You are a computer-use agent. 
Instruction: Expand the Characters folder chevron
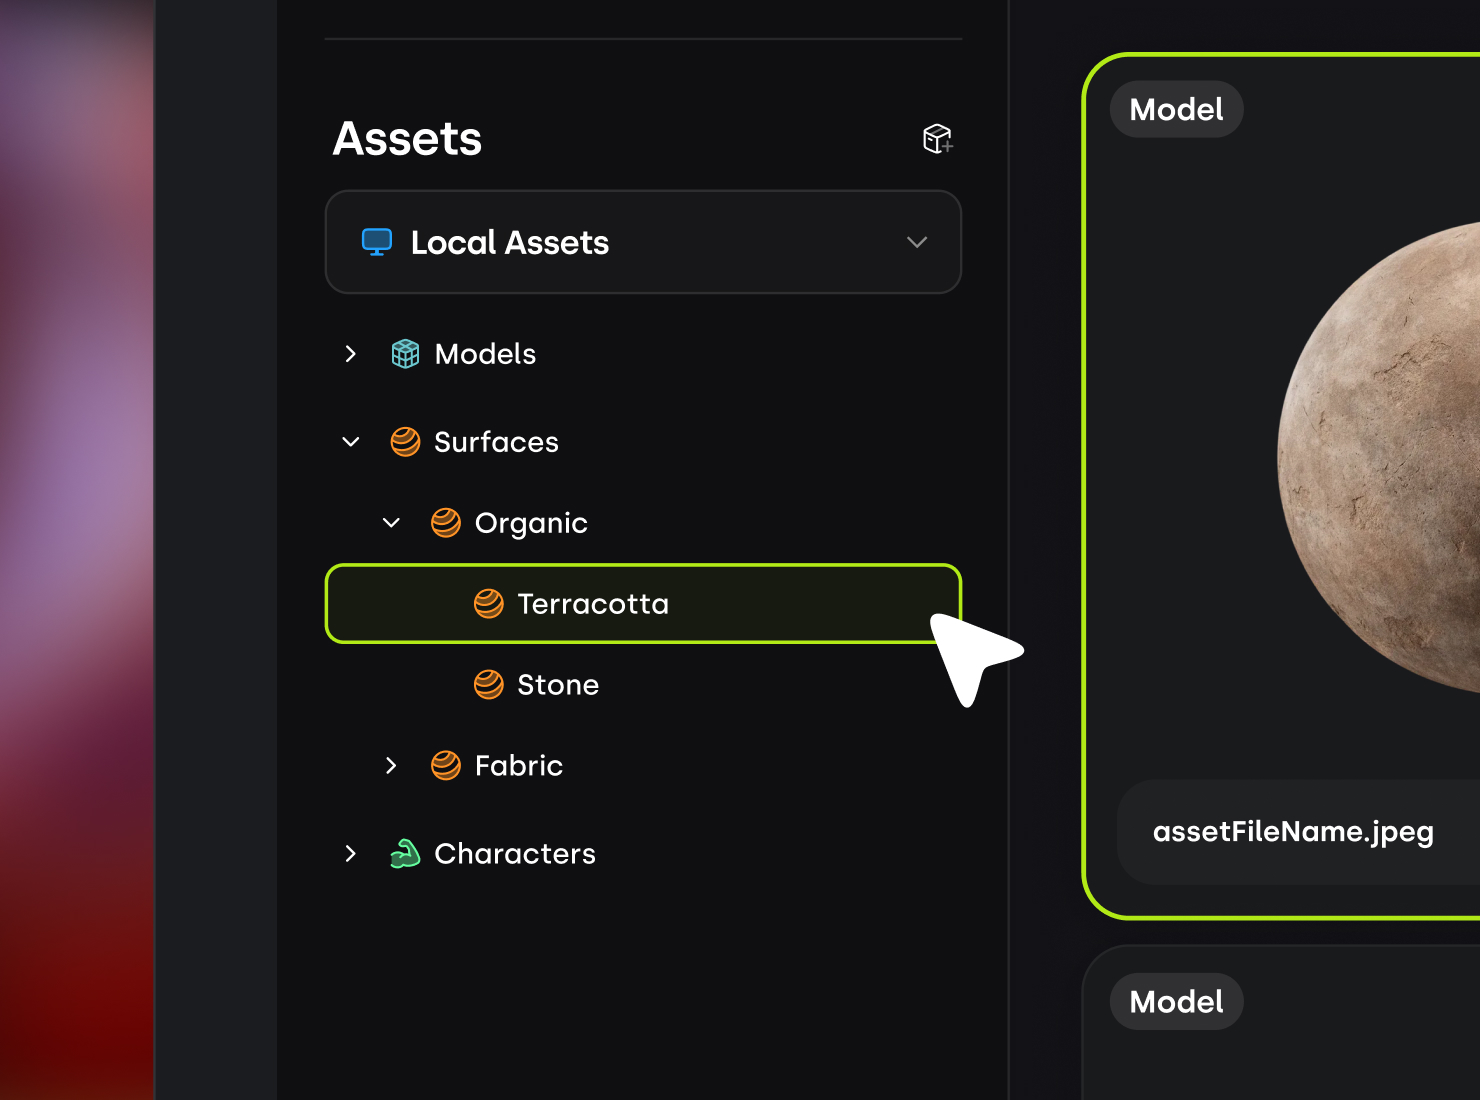(351, 854)
